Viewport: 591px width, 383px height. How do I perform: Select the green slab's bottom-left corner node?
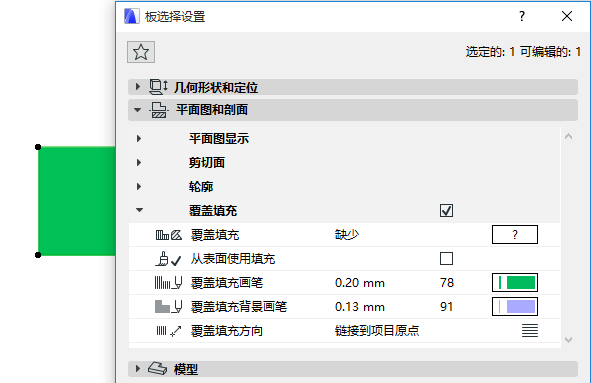38,255
